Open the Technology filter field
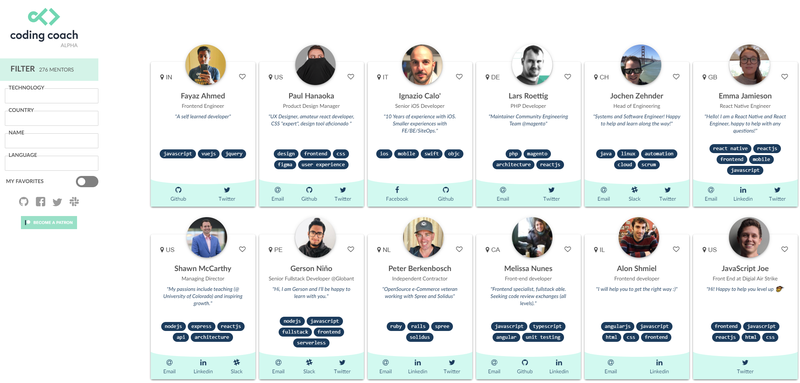 (52, 95)
